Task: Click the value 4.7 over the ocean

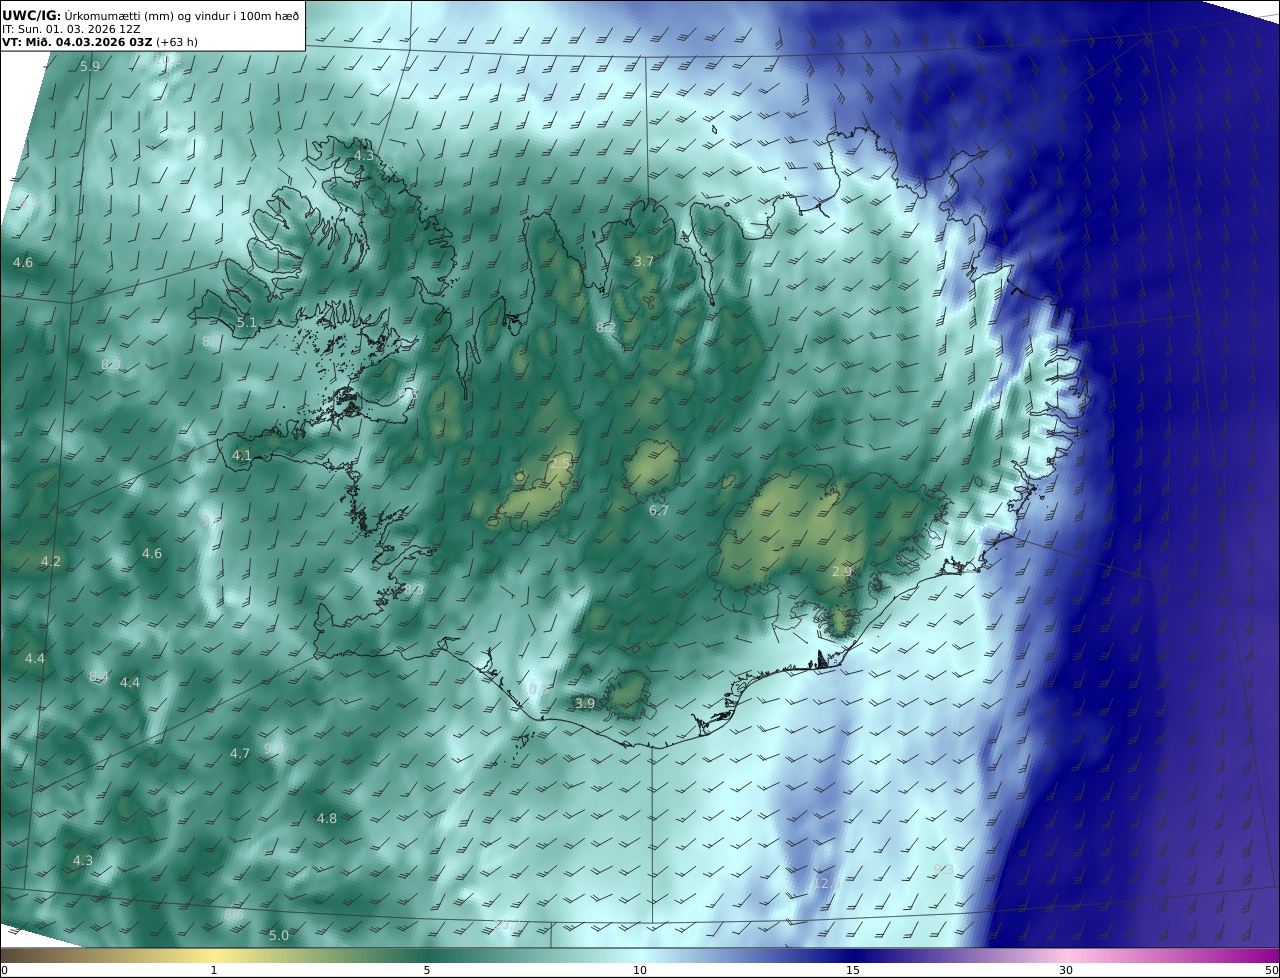Action: 239,754
